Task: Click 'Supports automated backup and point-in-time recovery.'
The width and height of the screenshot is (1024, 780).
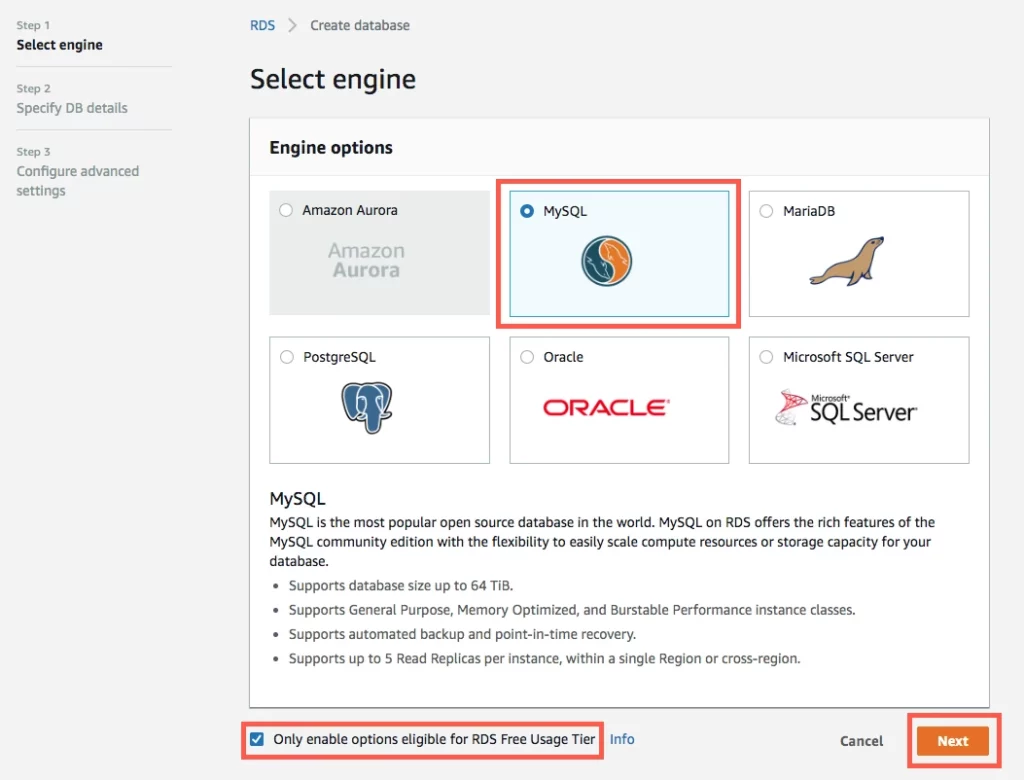Action: 462,634
